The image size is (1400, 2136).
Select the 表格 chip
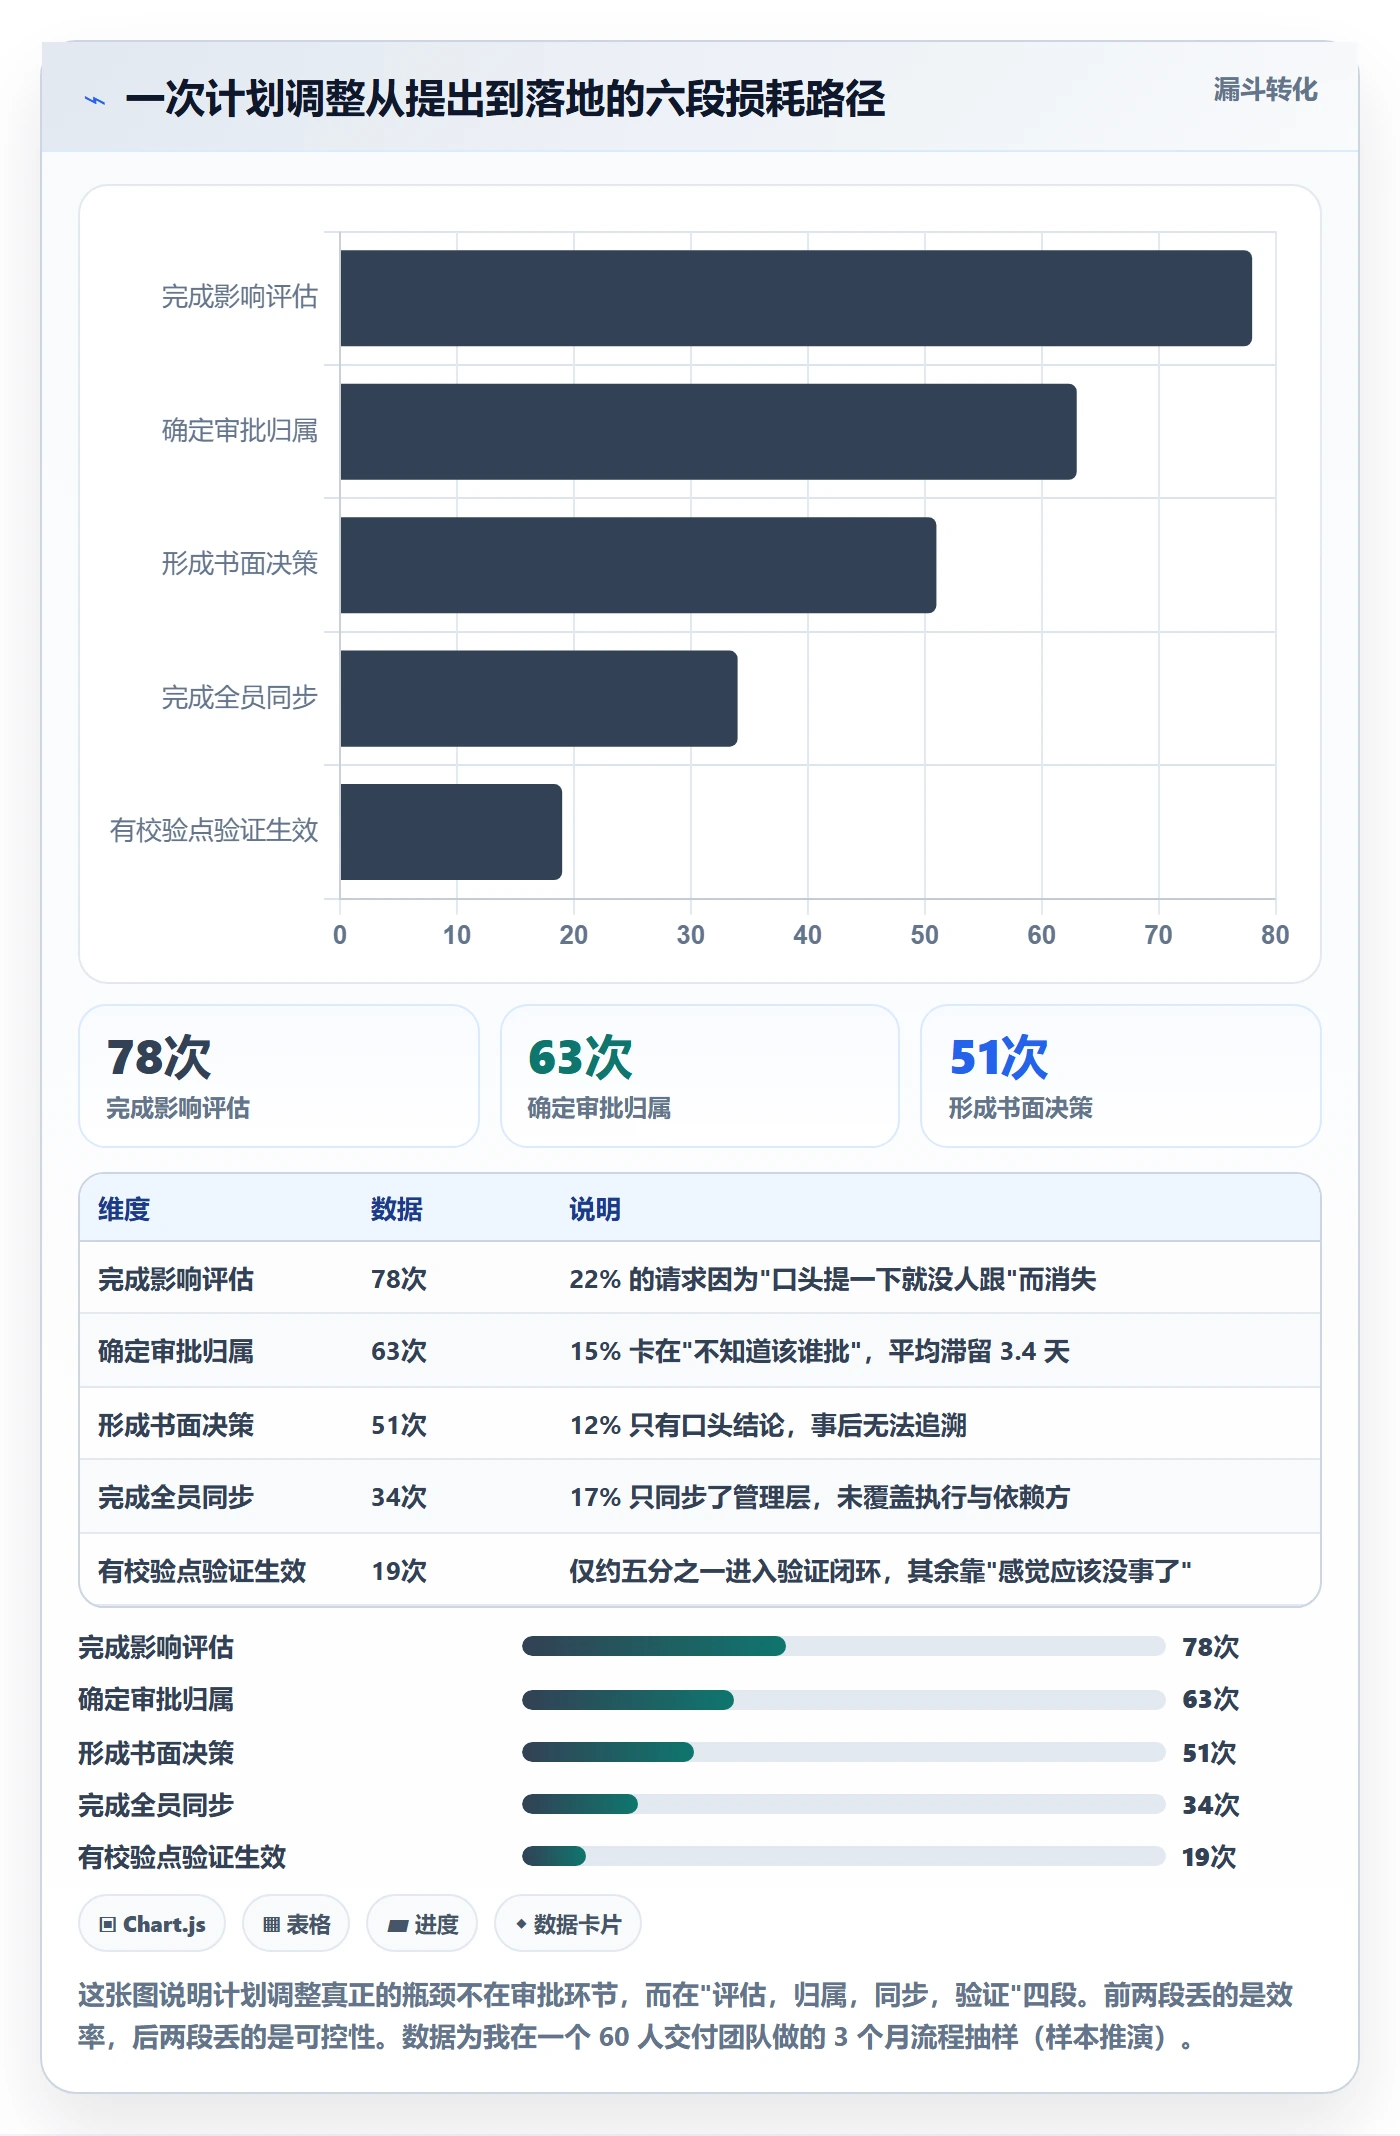pyautogui.click(x=296, y=1923)
